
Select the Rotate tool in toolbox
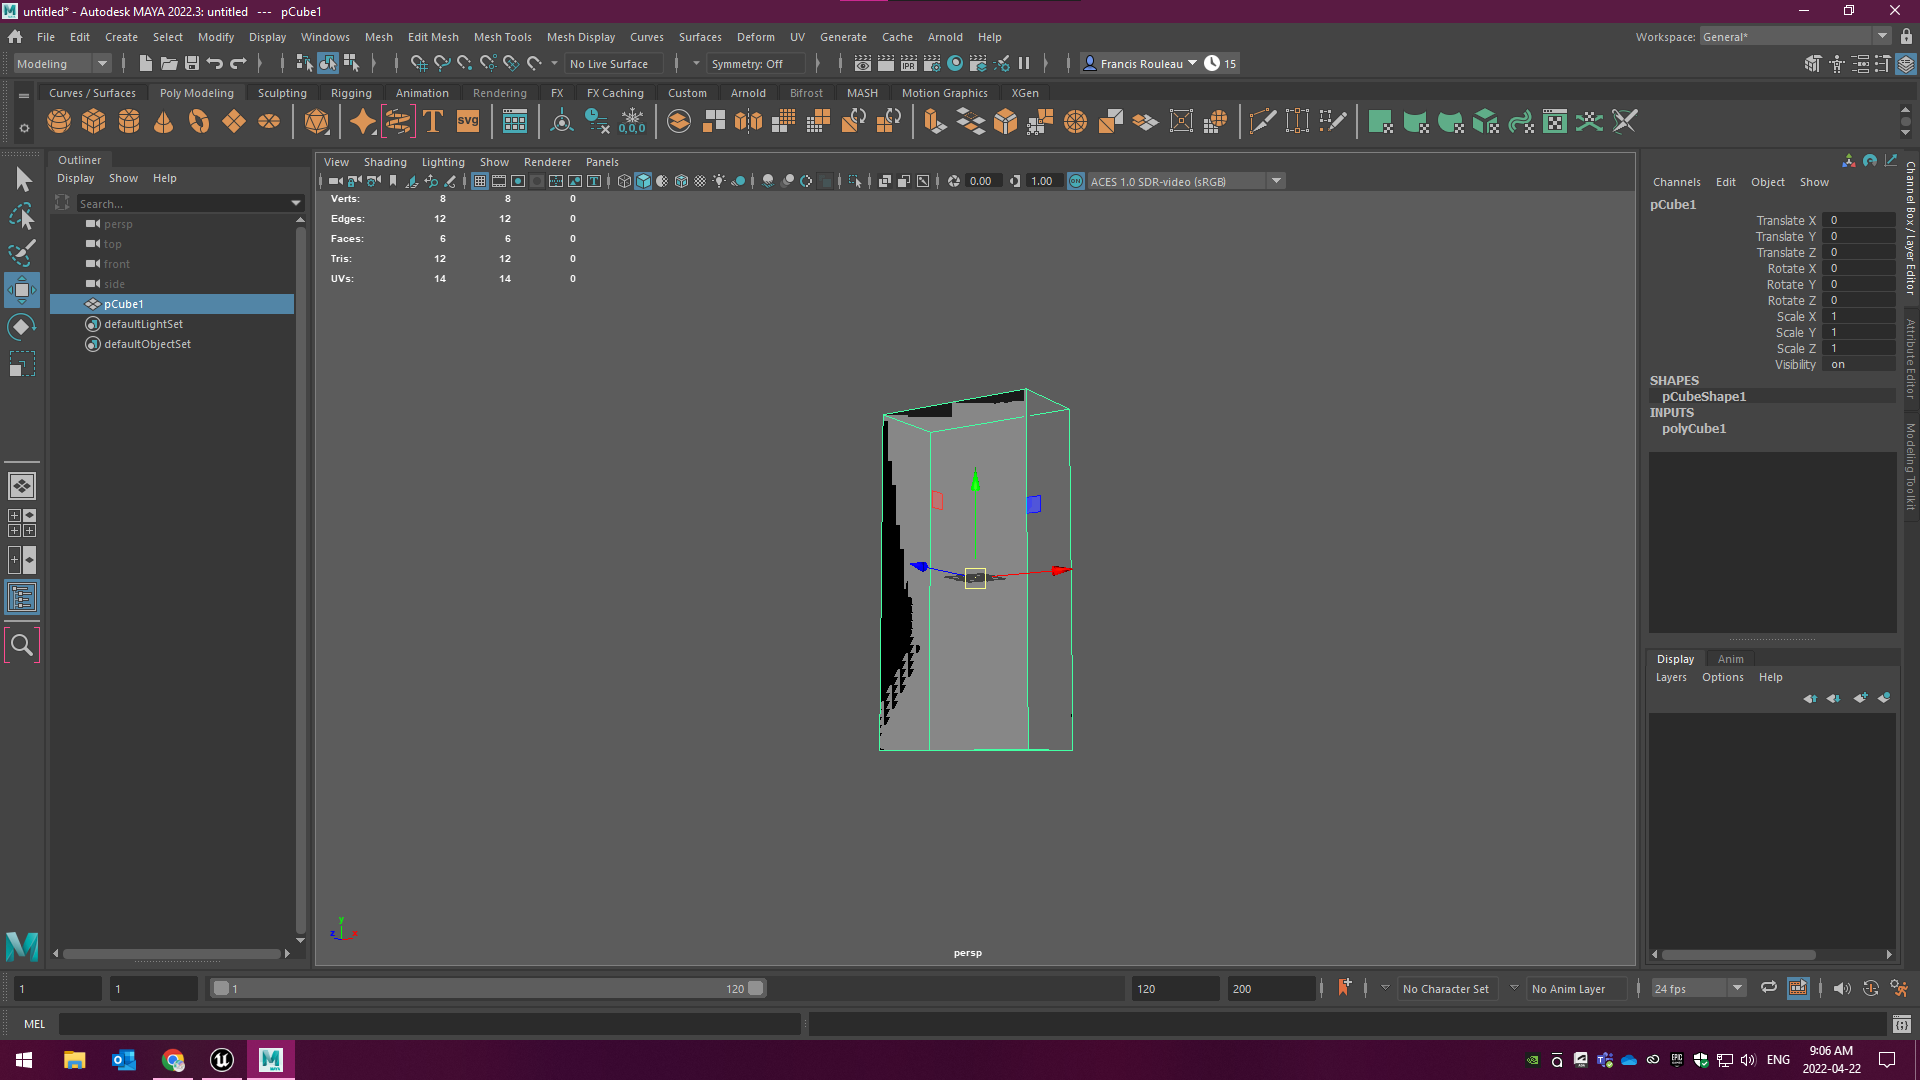pos(22,327)
